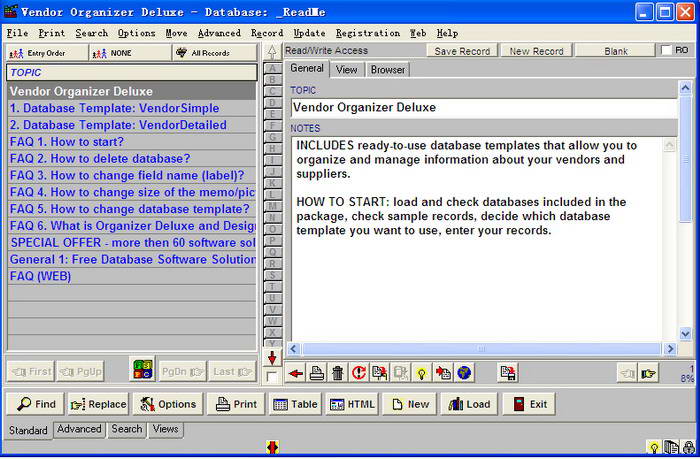
Task: Open the Search menu
Action: [92, 33]
